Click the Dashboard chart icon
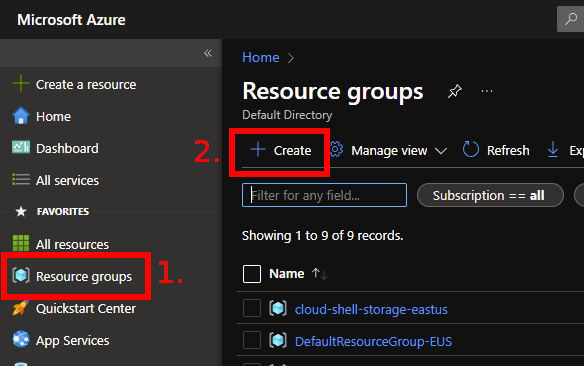 (x=21, y=147)
